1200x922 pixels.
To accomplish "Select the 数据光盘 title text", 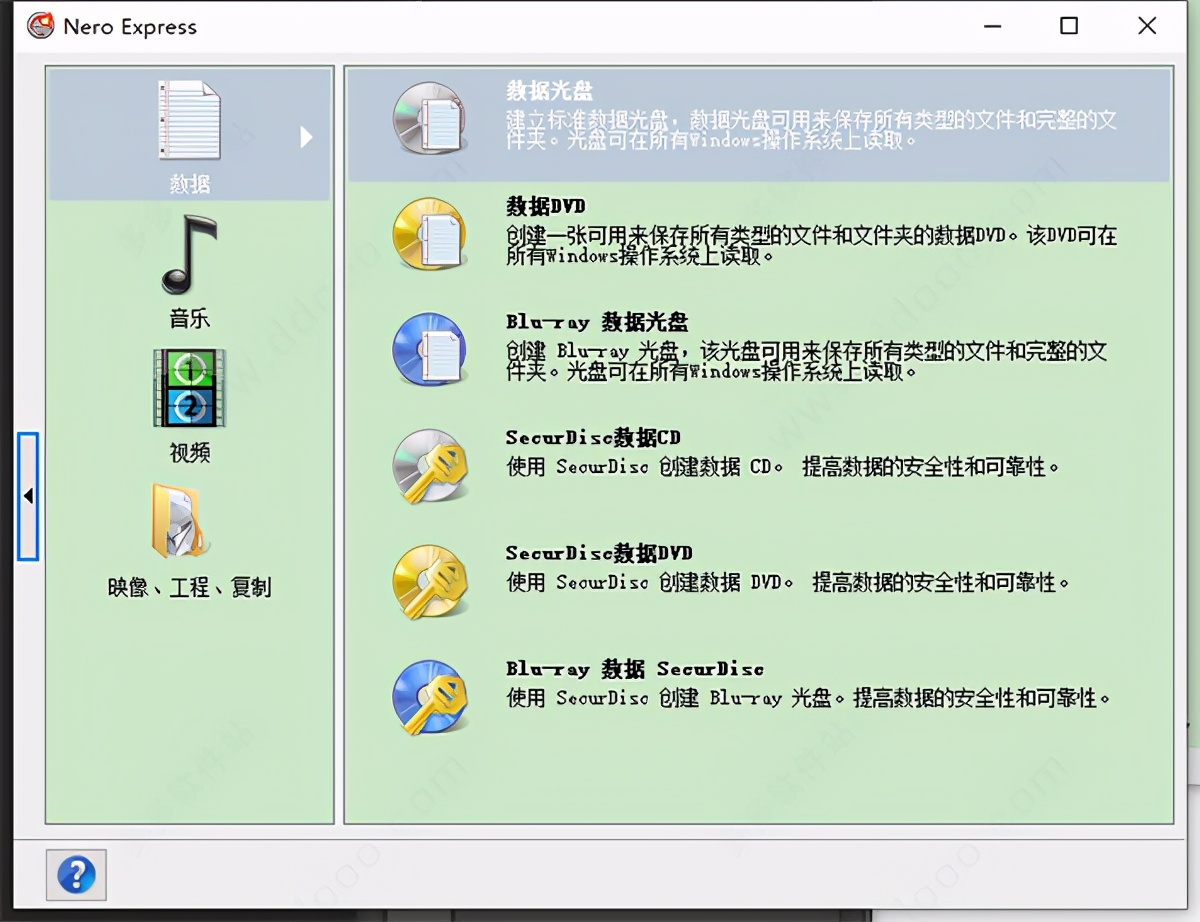I will coord(549,91).
